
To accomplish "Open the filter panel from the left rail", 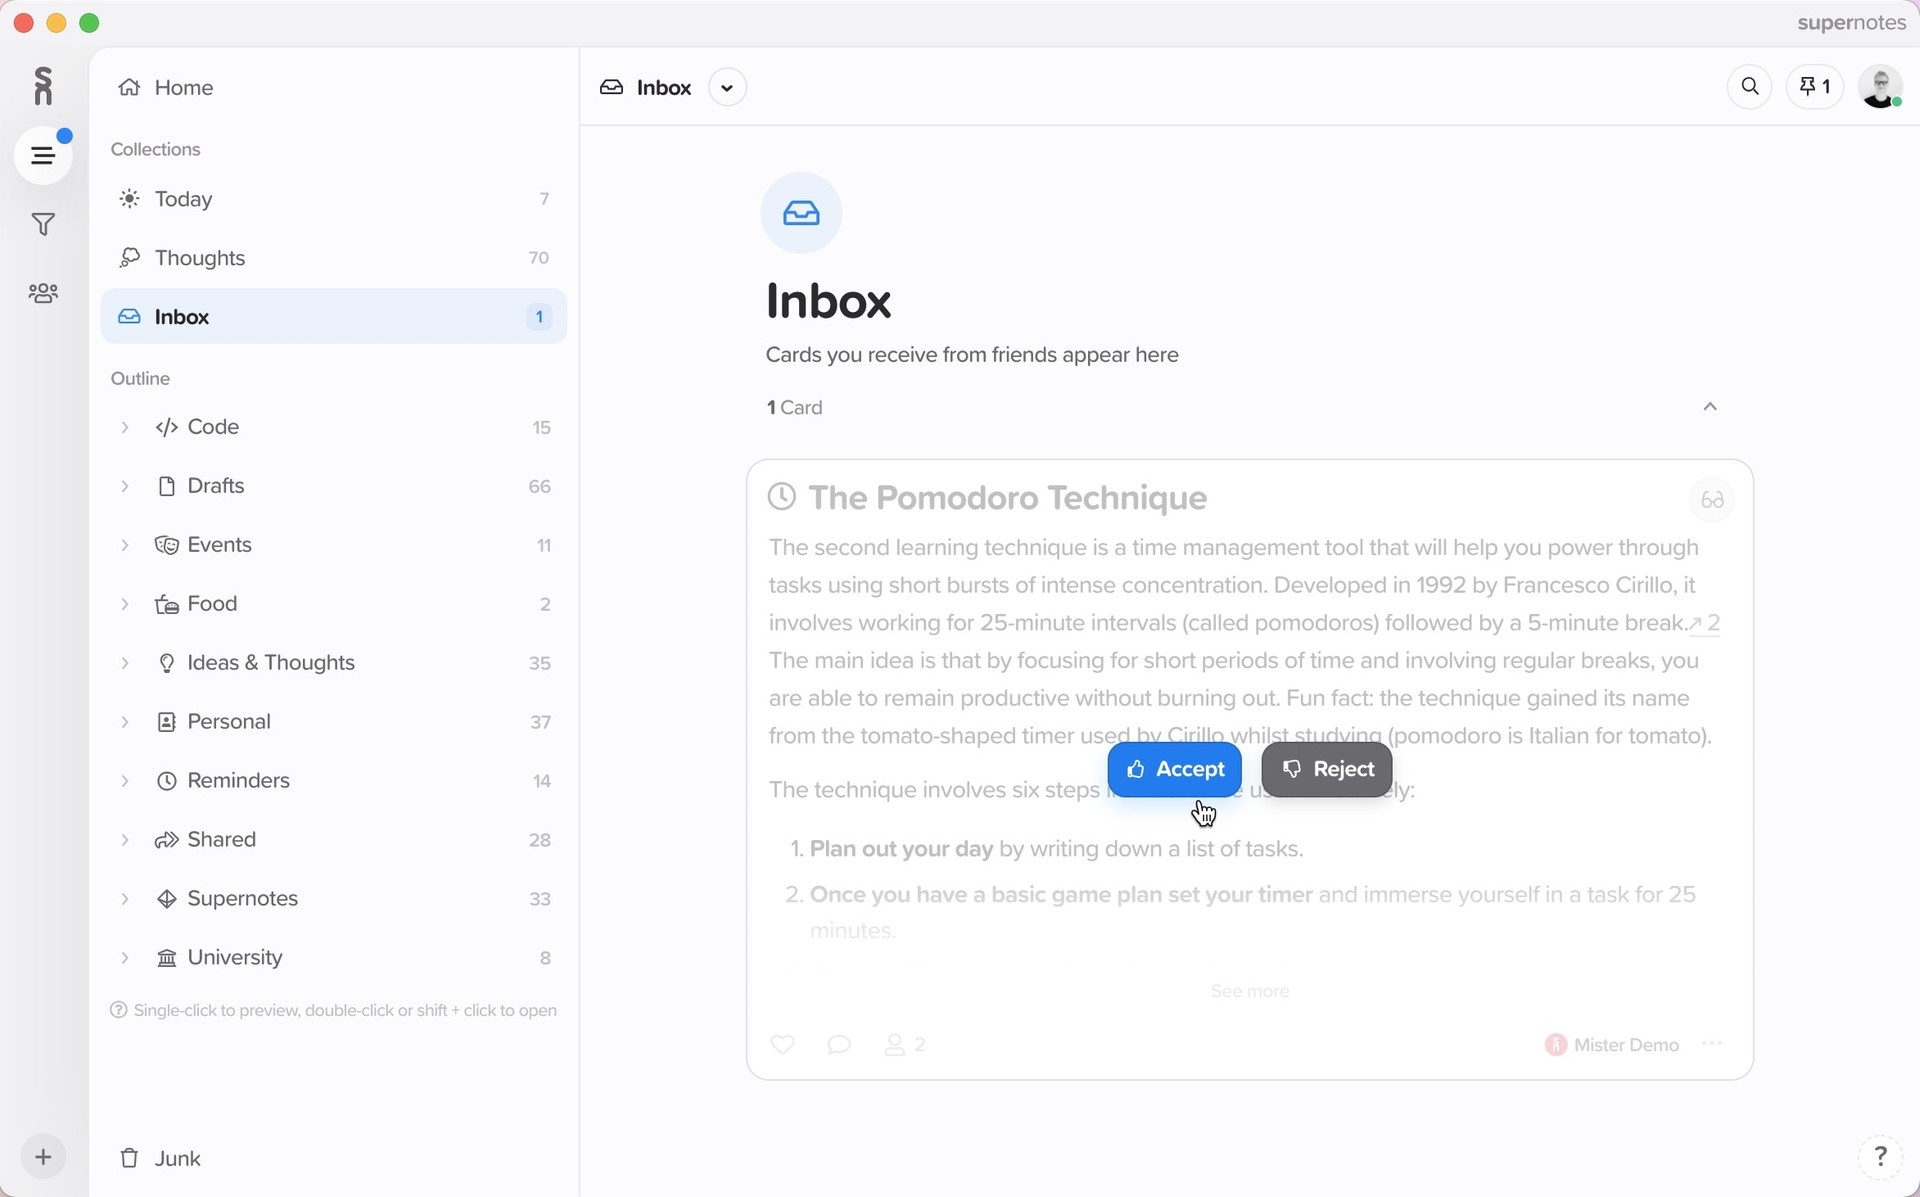I will 42,223.
